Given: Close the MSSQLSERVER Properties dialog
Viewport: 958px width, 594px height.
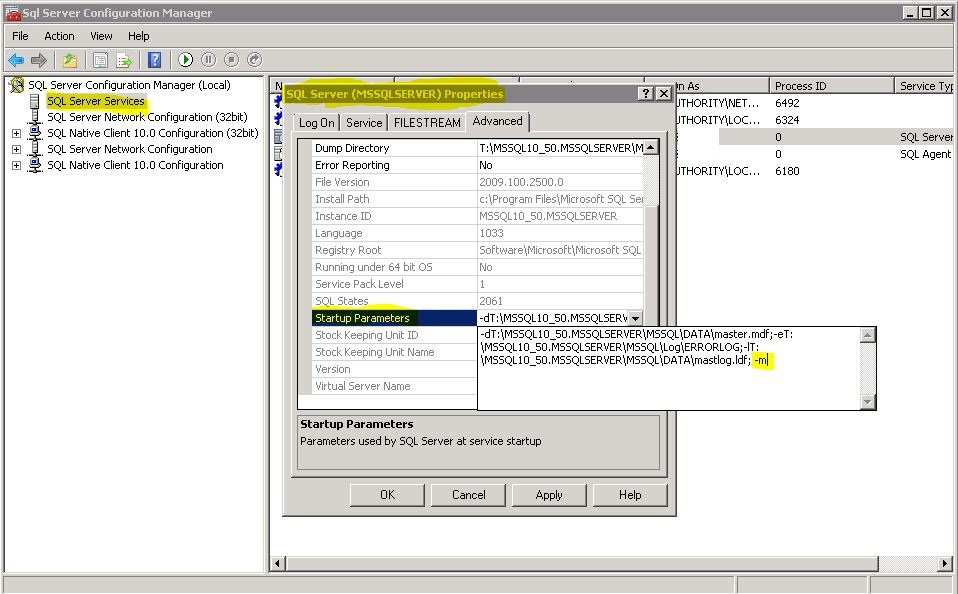Looking at the screenshot, I should (664, 94).
